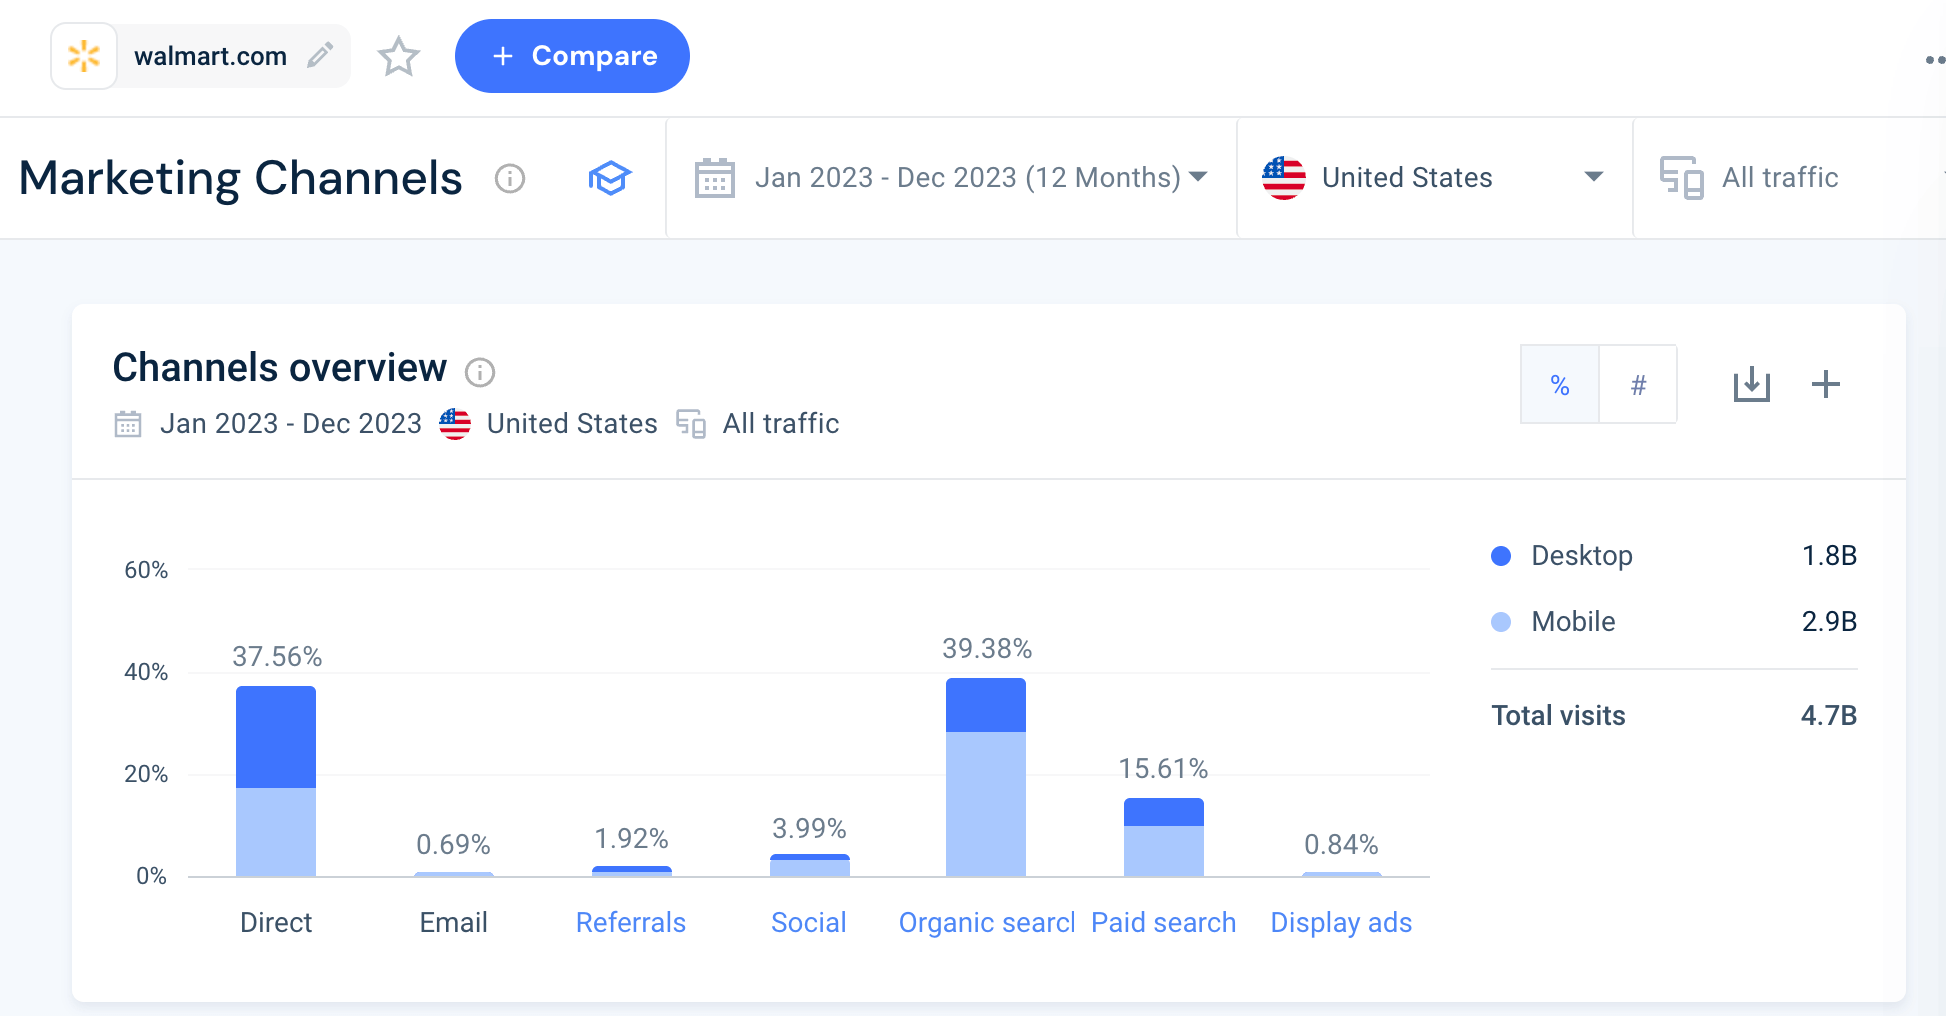1946x1016 pixels.
Task: Open the Jan 2023 - Dec 2023 date dropdown
Action: (952, 178)
